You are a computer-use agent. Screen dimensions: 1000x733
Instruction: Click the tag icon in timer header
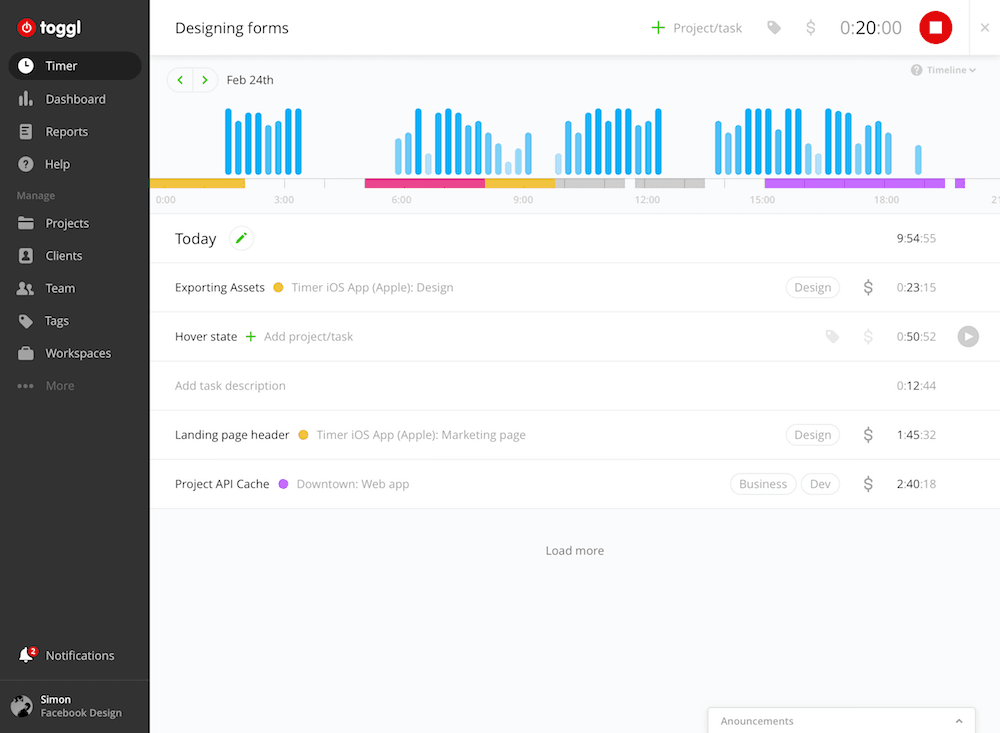pos(774,28)
